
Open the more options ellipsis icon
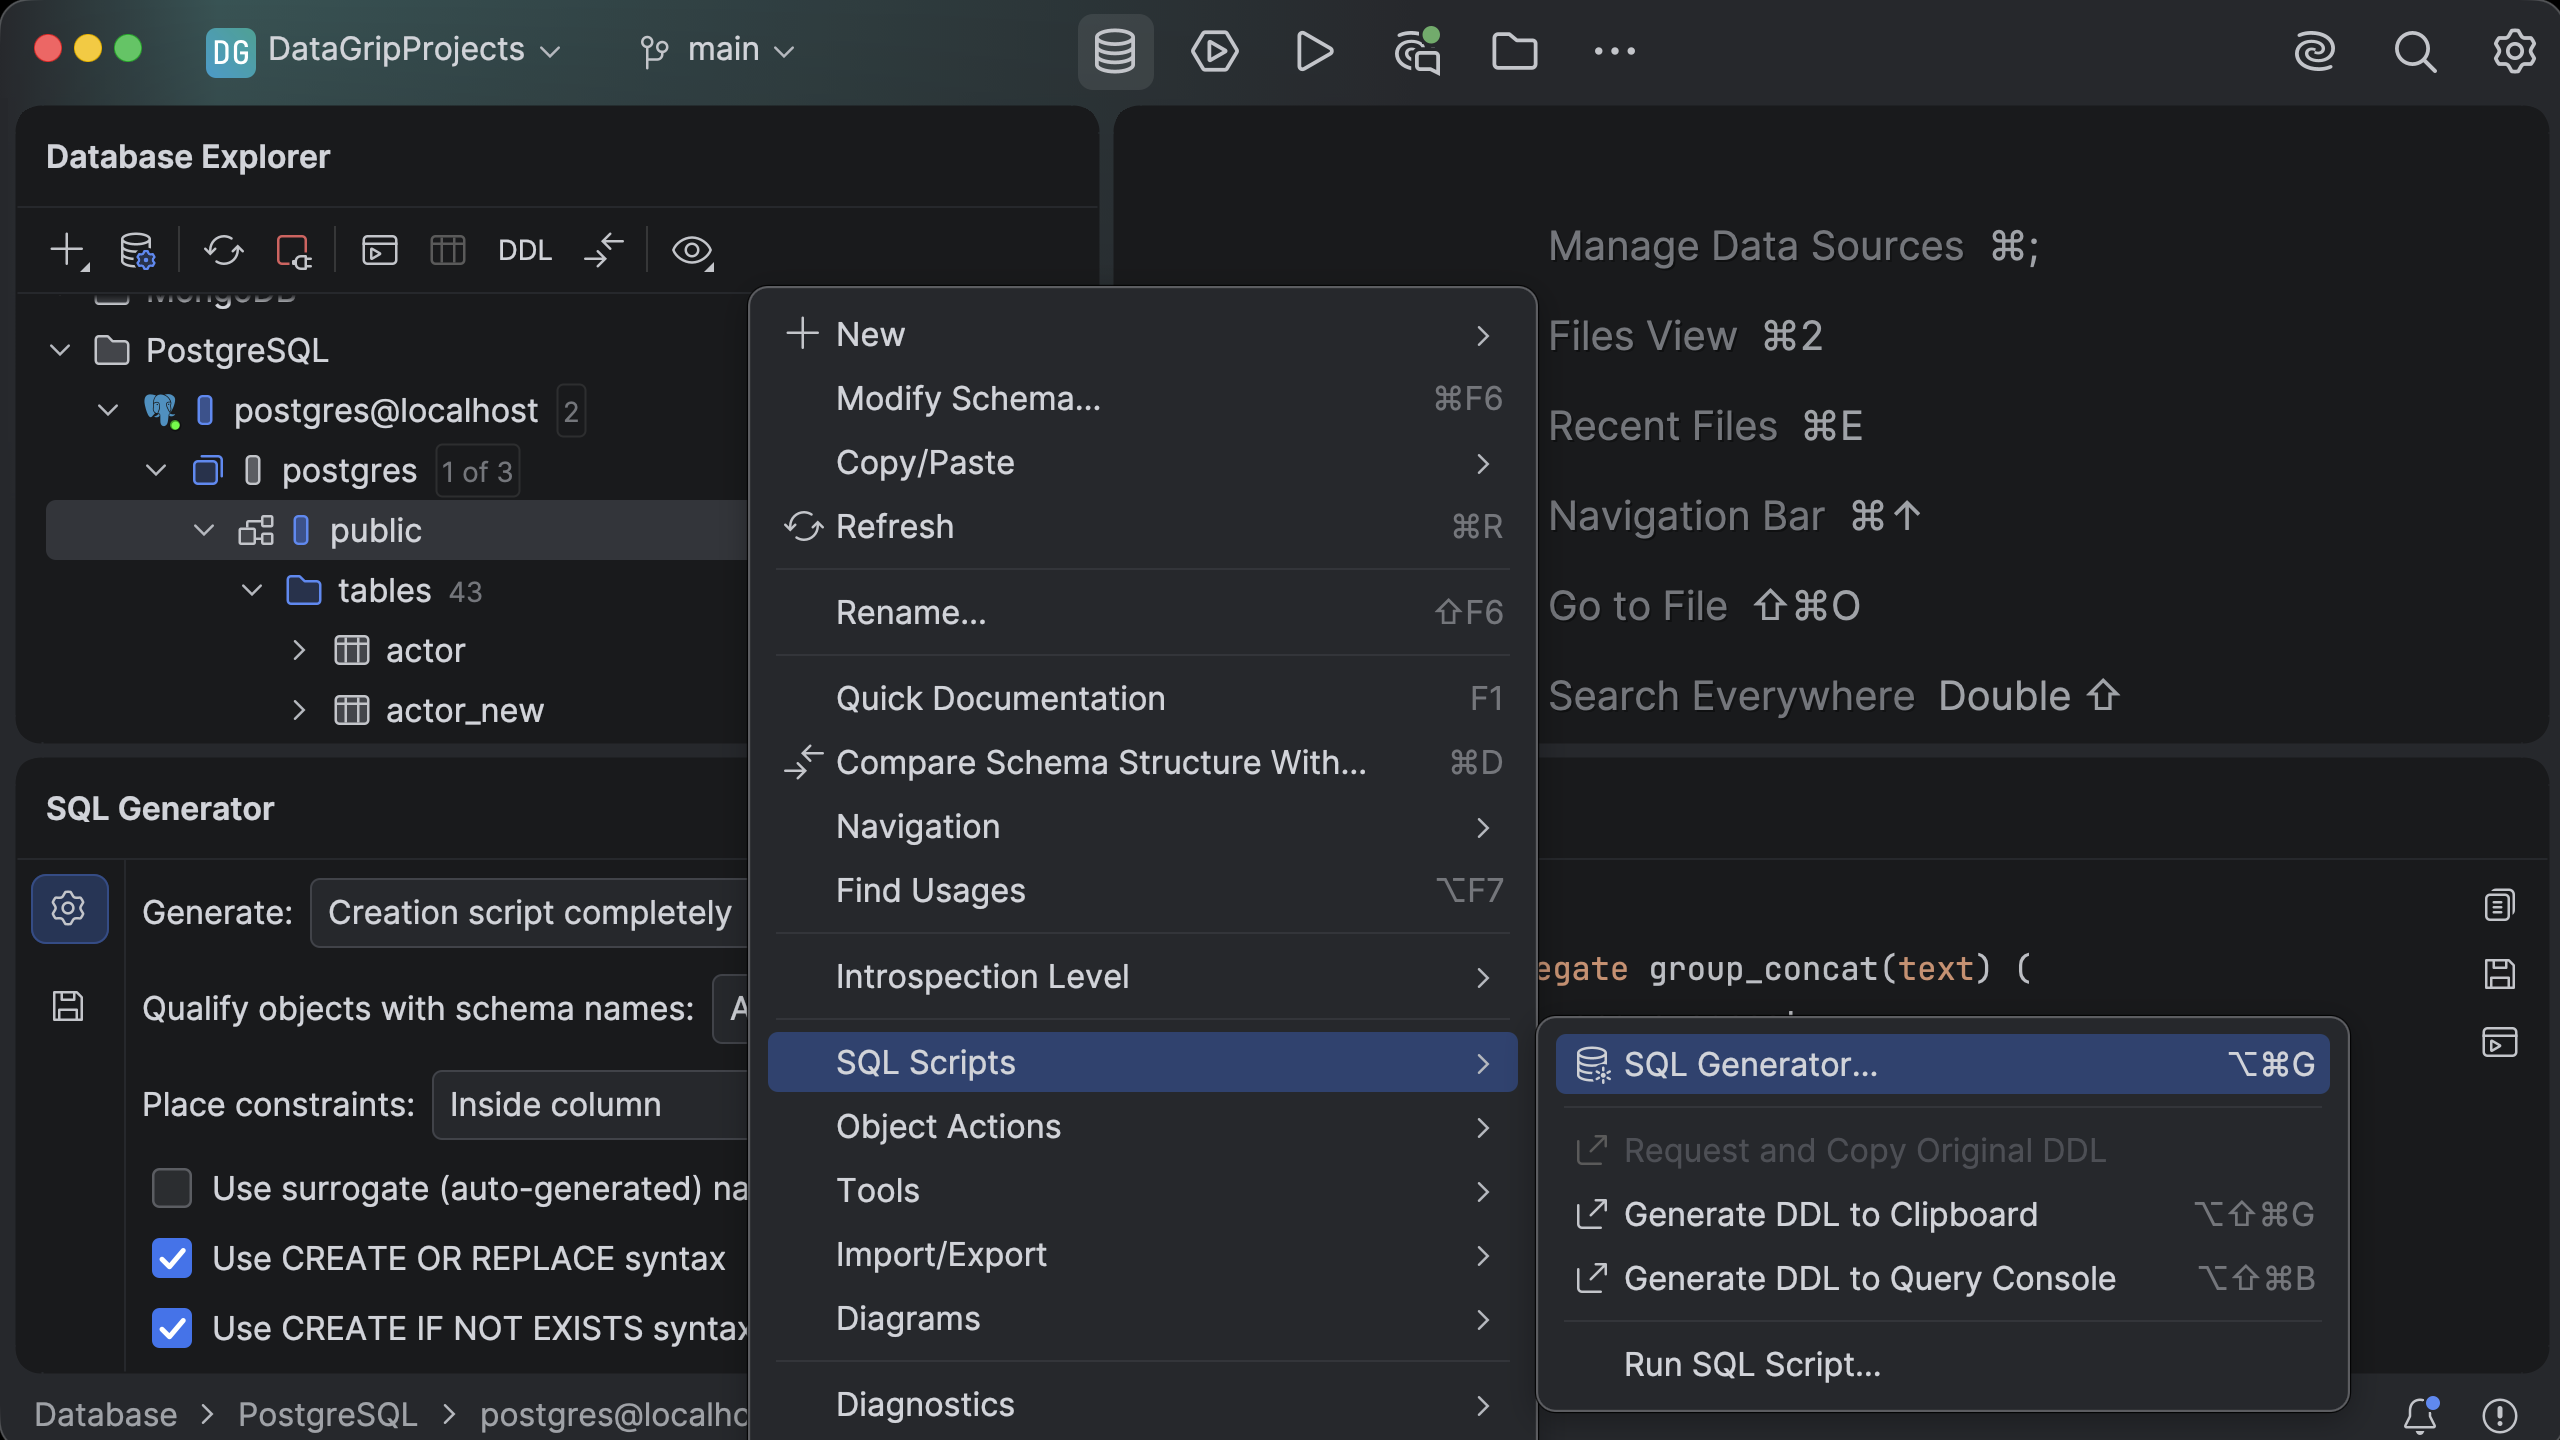1614,51
